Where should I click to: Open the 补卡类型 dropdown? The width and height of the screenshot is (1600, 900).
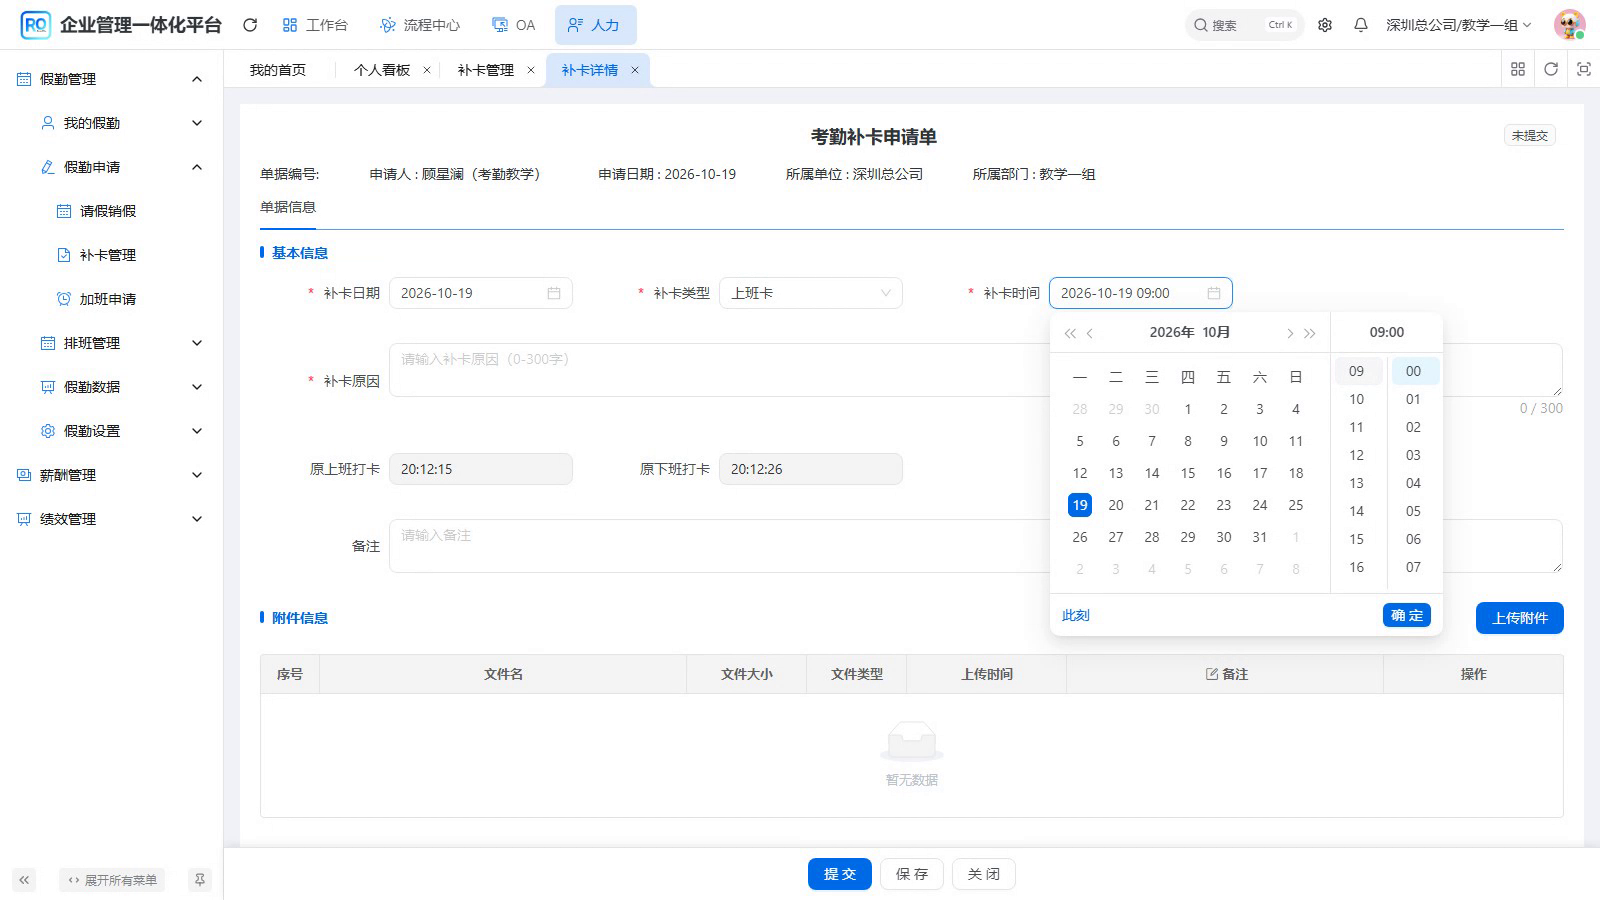point(811,293)
